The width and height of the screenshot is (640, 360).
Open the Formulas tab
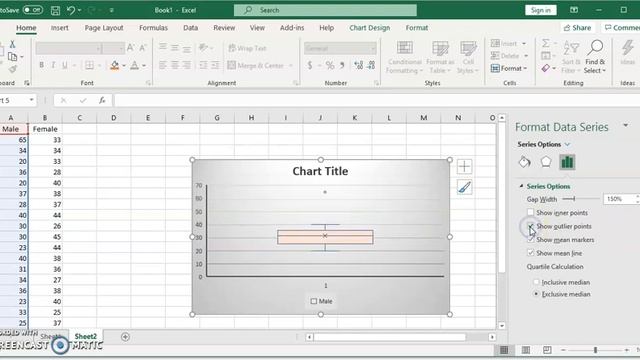153,28
